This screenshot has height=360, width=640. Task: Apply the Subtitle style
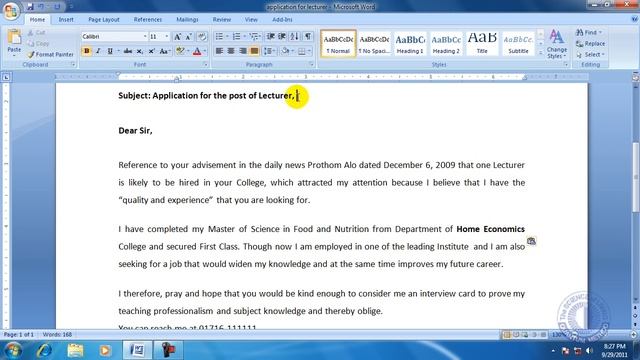pos(518,43)
